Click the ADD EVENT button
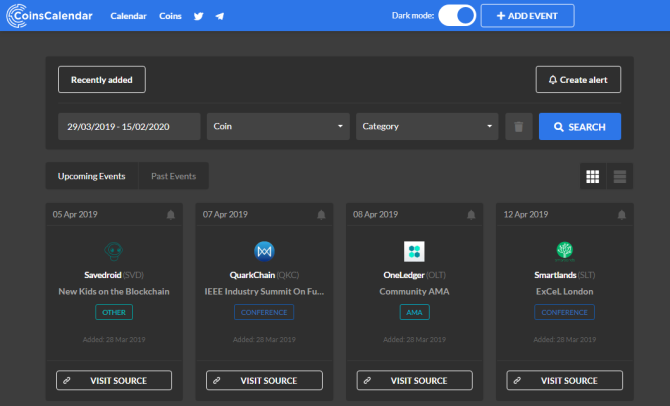 coord(527,16)
